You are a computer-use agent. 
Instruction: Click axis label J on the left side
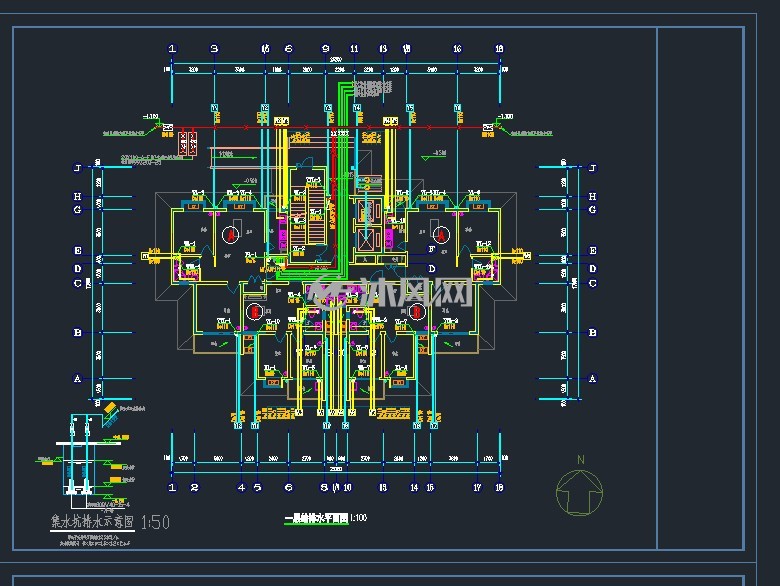tap(78, 168)
